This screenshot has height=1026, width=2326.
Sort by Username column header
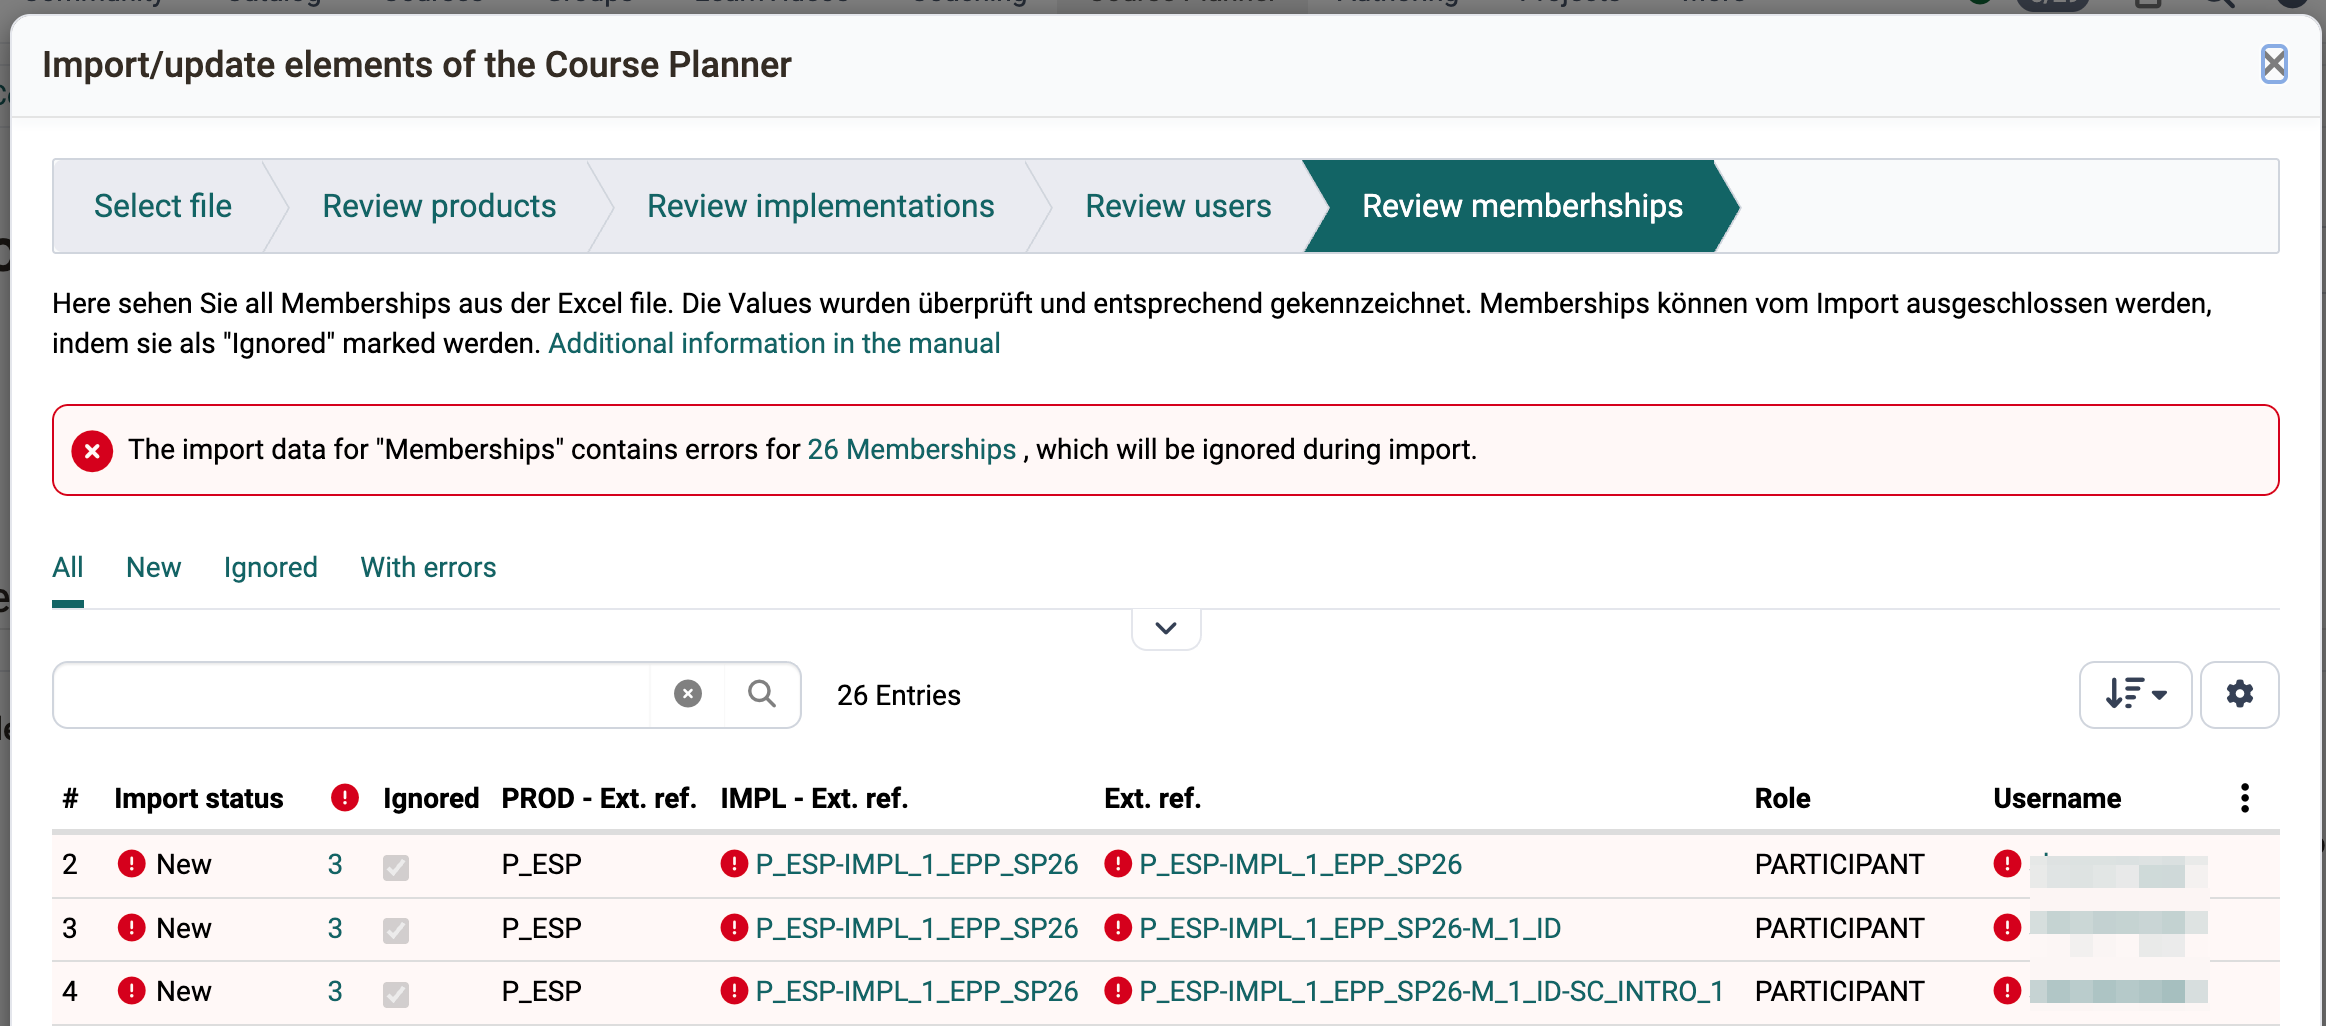[2057, 798]
